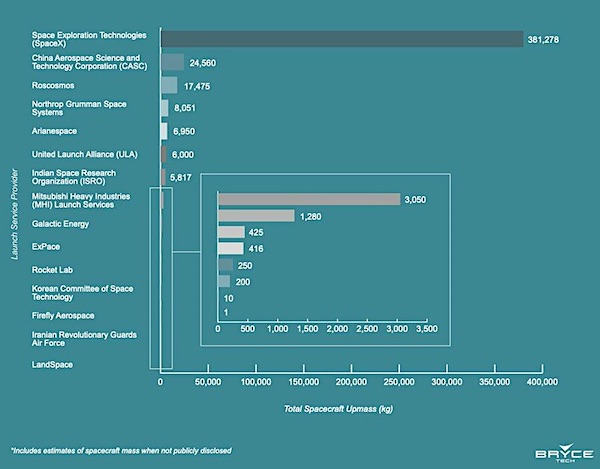This screenshot has width=600, height=469.
Task: Click the inset bar labeled 3,050
Action: tap(309, 199)
